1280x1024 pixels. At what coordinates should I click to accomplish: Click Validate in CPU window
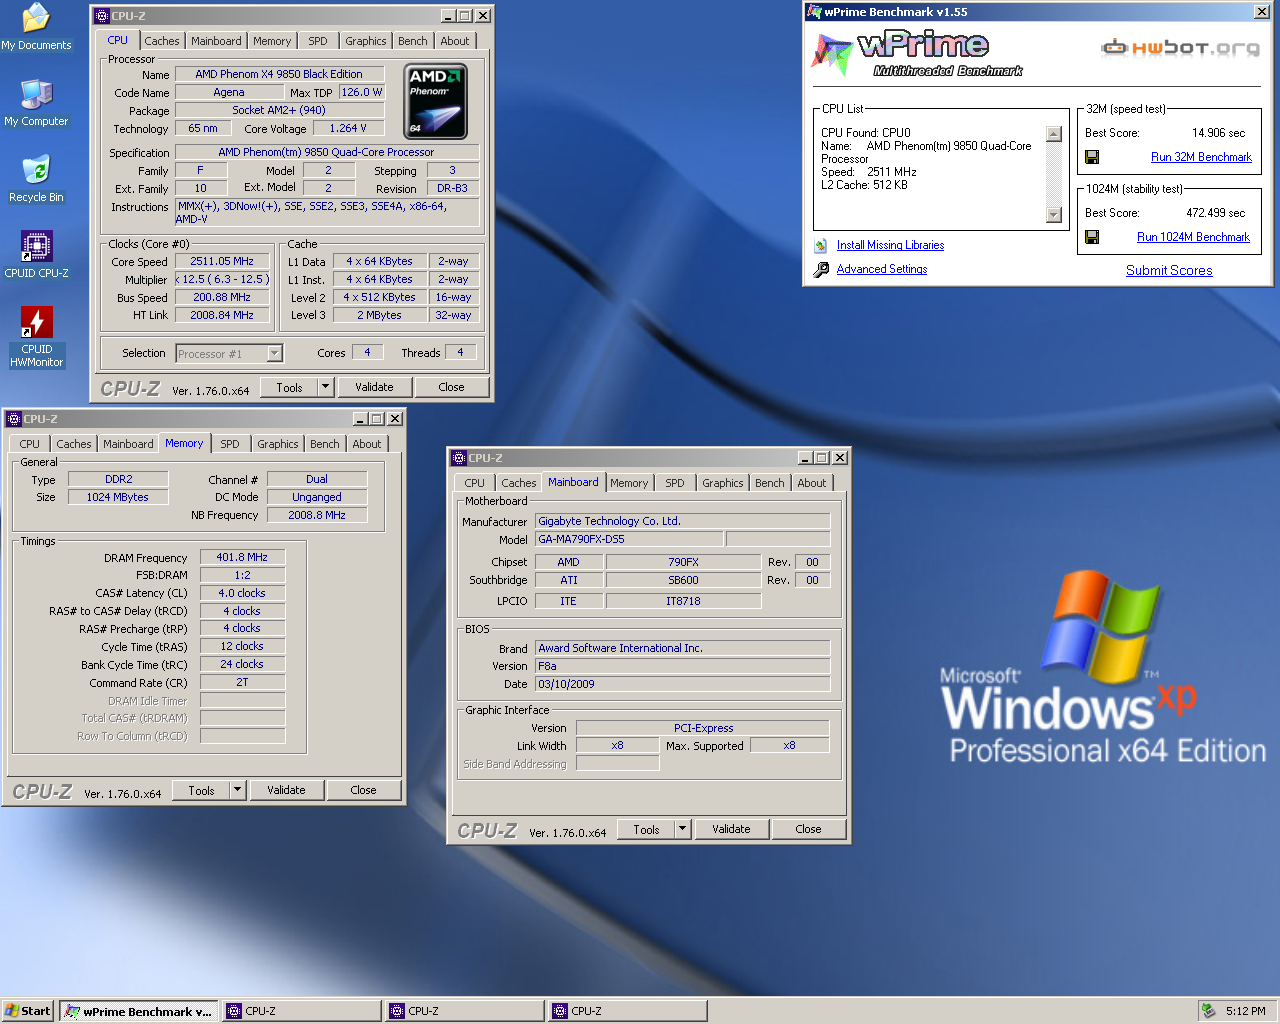coord(374,387)
